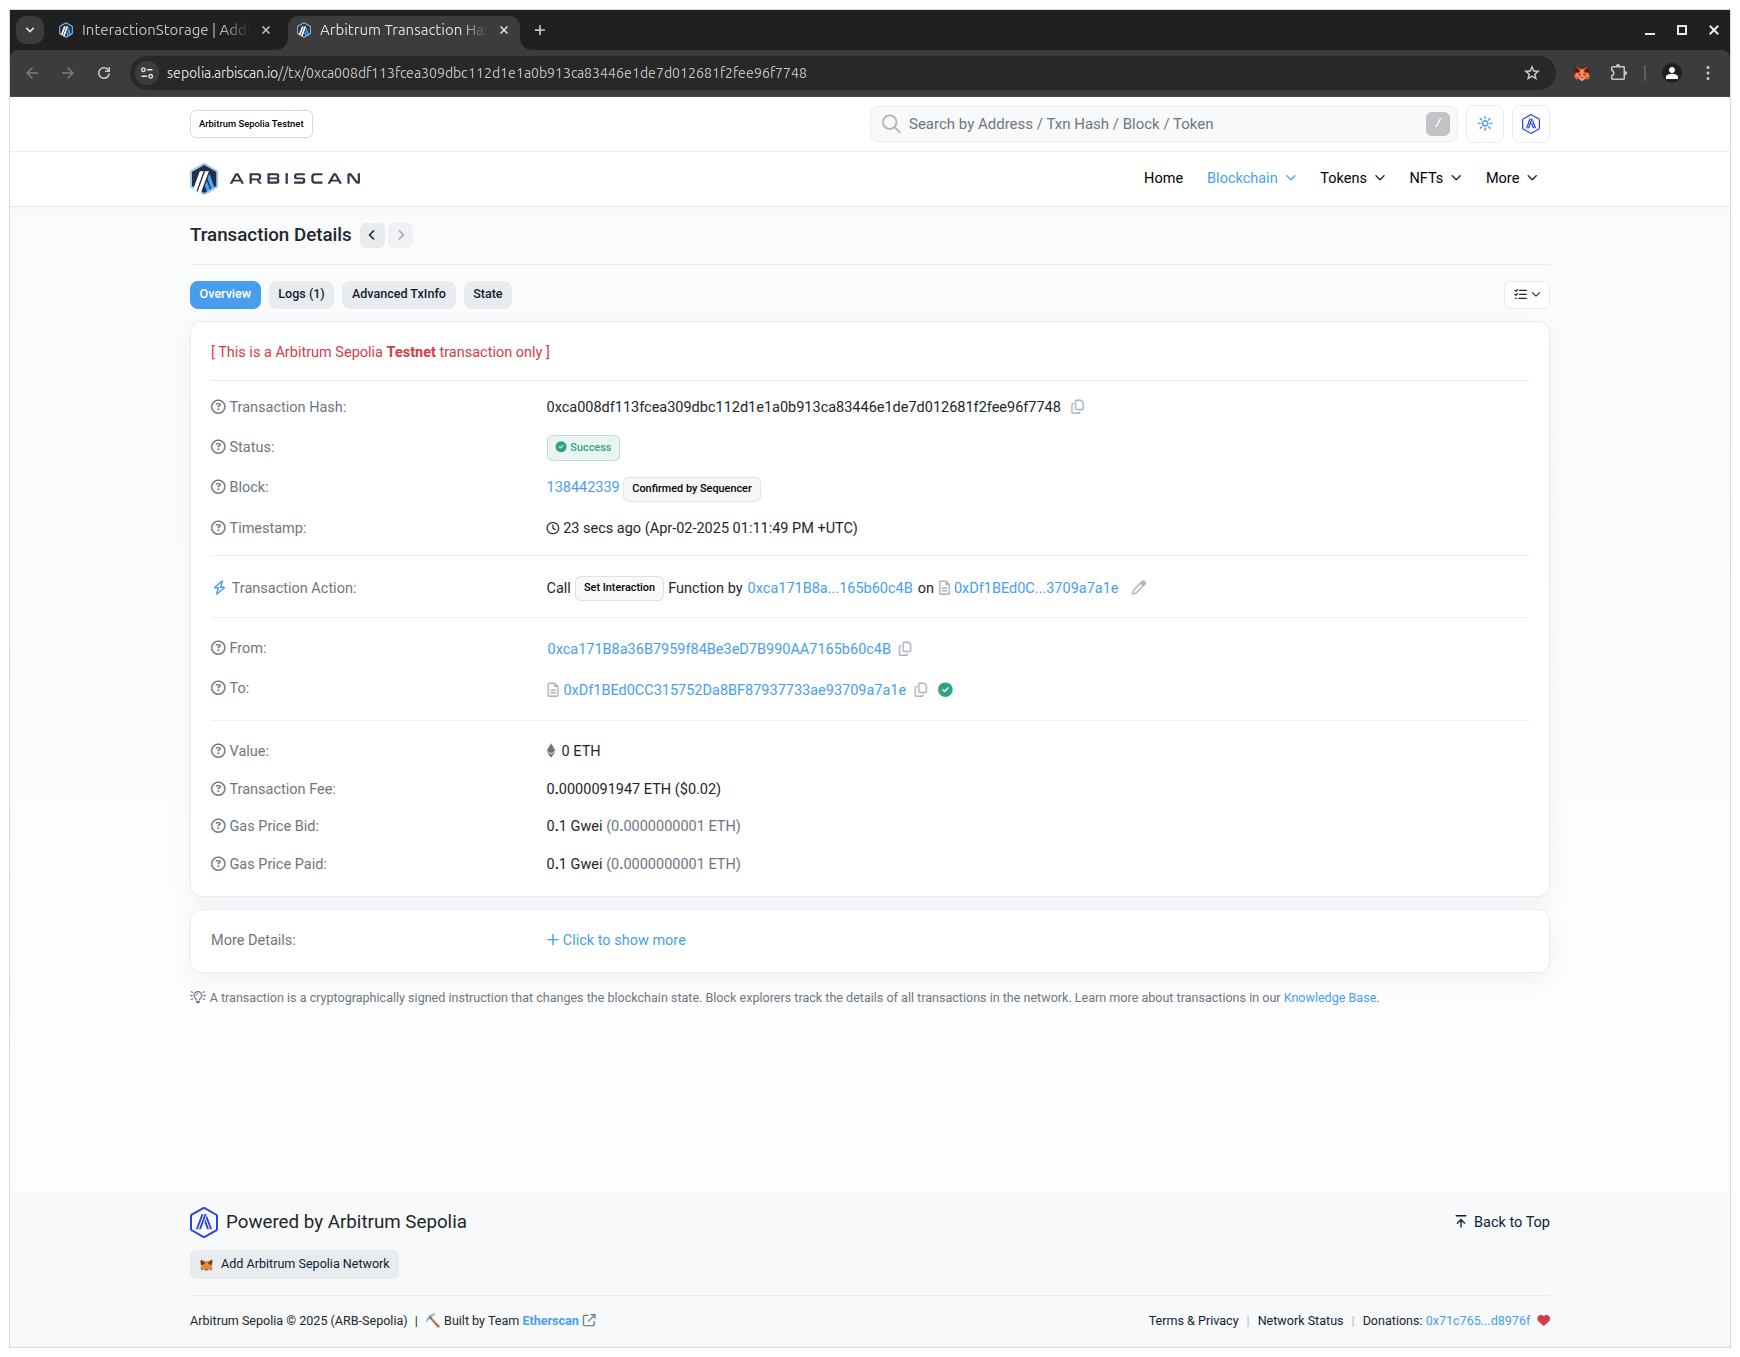Expand Click to show more details

click(616, 940)
